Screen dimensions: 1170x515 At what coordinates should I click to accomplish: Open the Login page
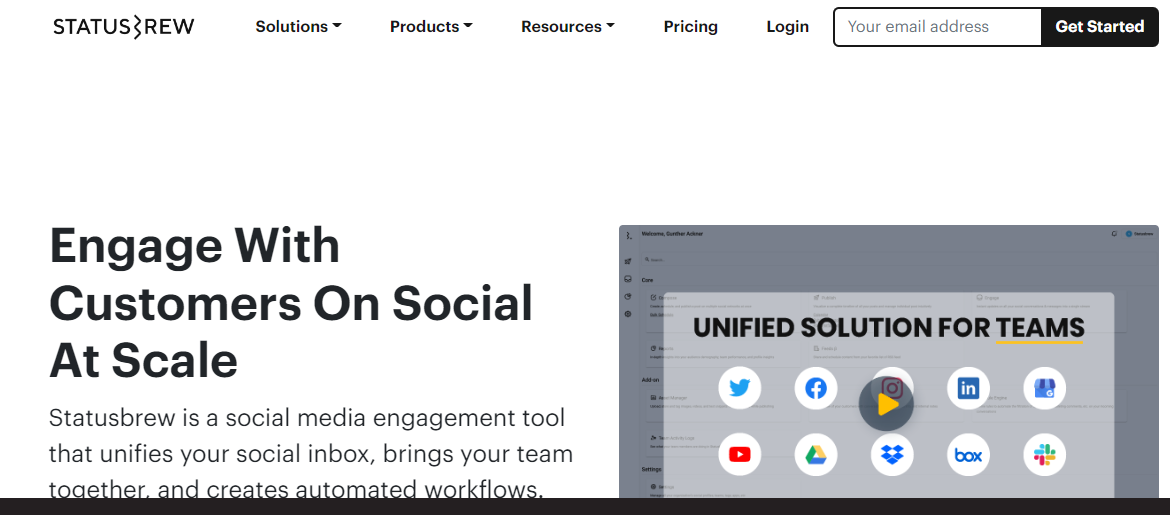point(787,27)
